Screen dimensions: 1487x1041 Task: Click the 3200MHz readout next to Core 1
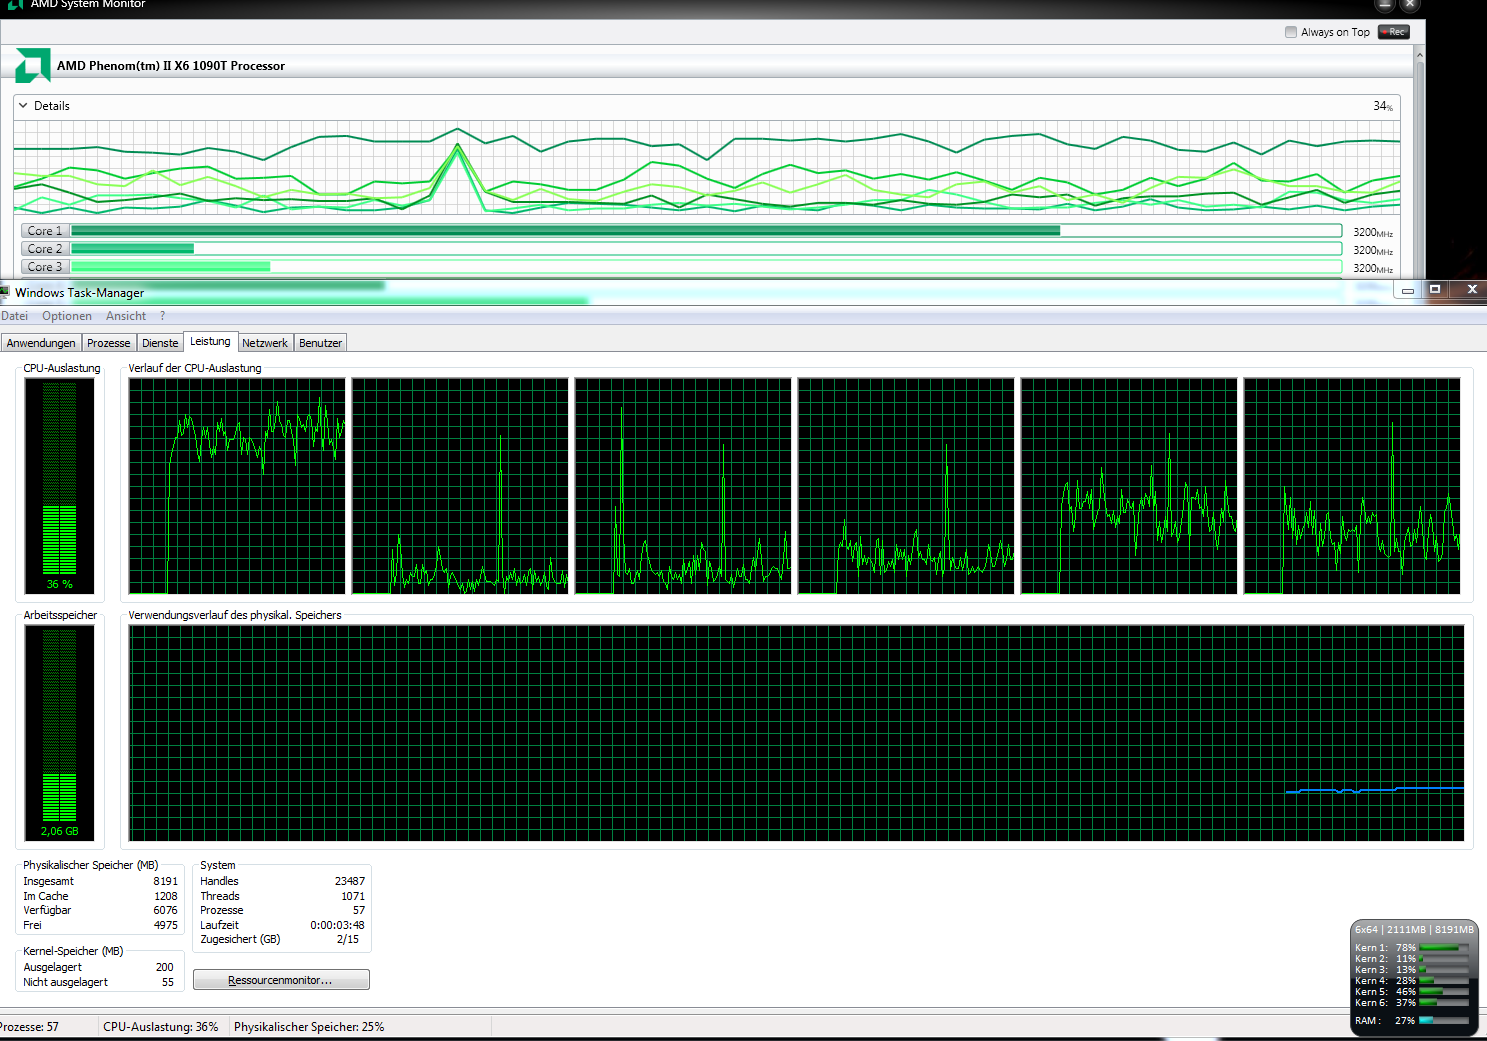[1373, 232]
